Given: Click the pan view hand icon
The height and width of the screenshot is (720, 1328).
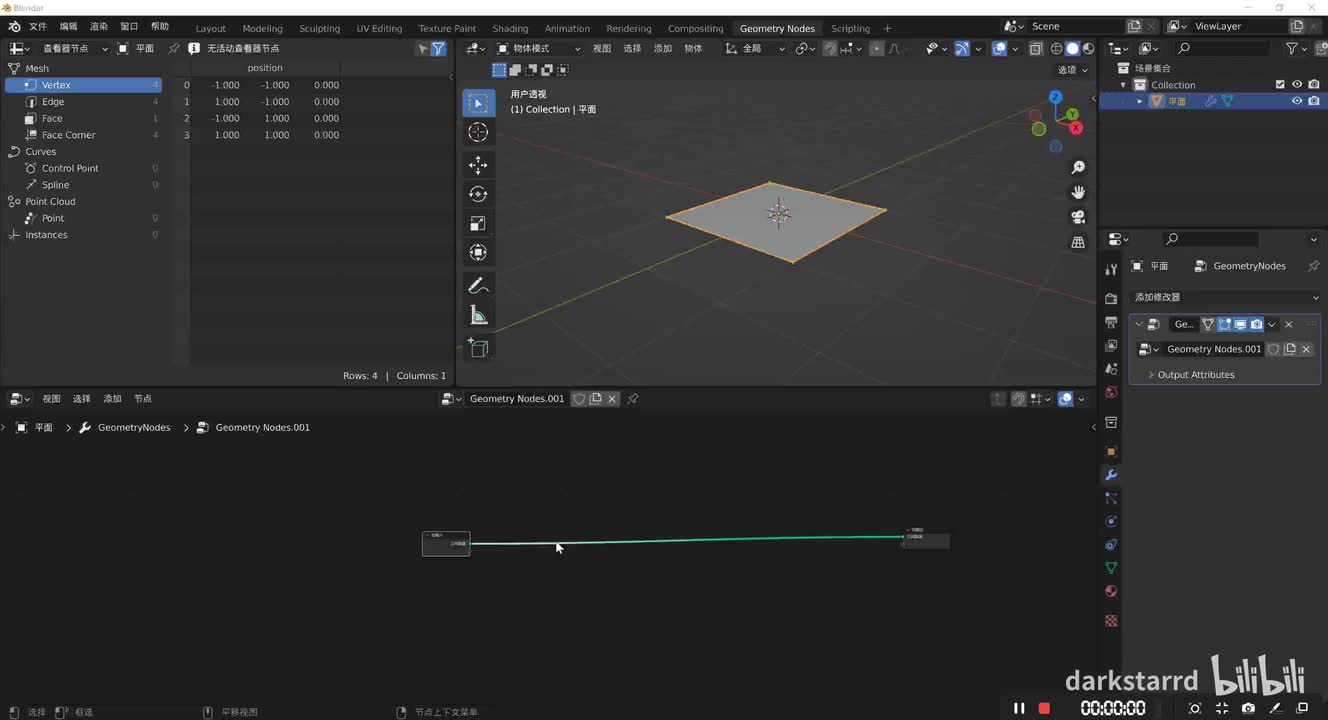Looking at the screenshot, I should coord(1078,192).
